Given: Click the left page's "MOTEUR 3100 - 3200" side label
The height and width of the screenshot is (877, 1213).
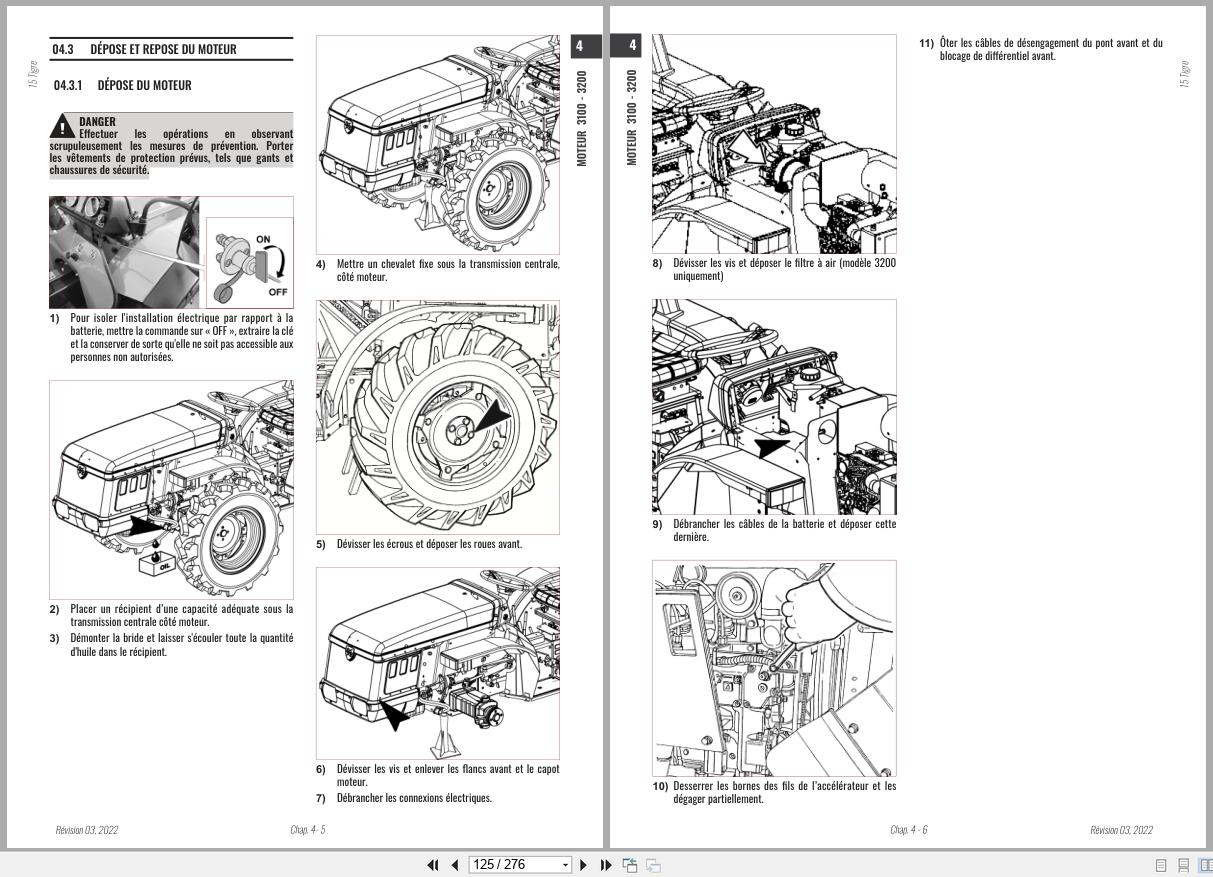Looking at the screenshot, I should tap(583, 118).
